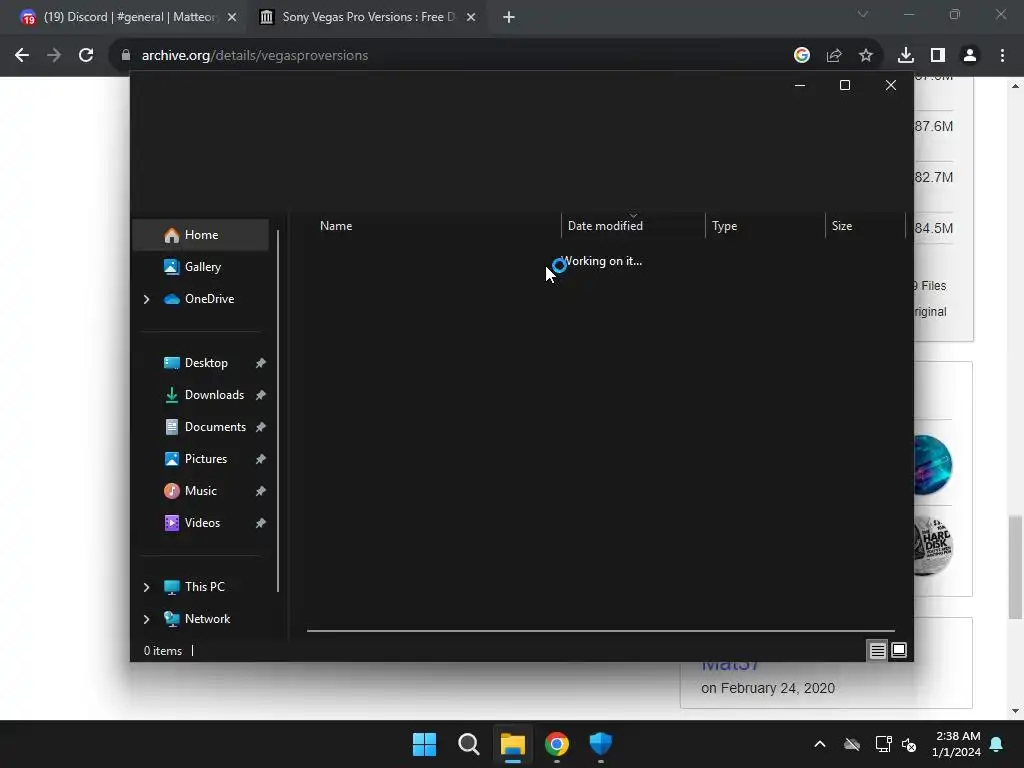
Task: Switch to details view layout icon
Action: (x=877, y=650)
